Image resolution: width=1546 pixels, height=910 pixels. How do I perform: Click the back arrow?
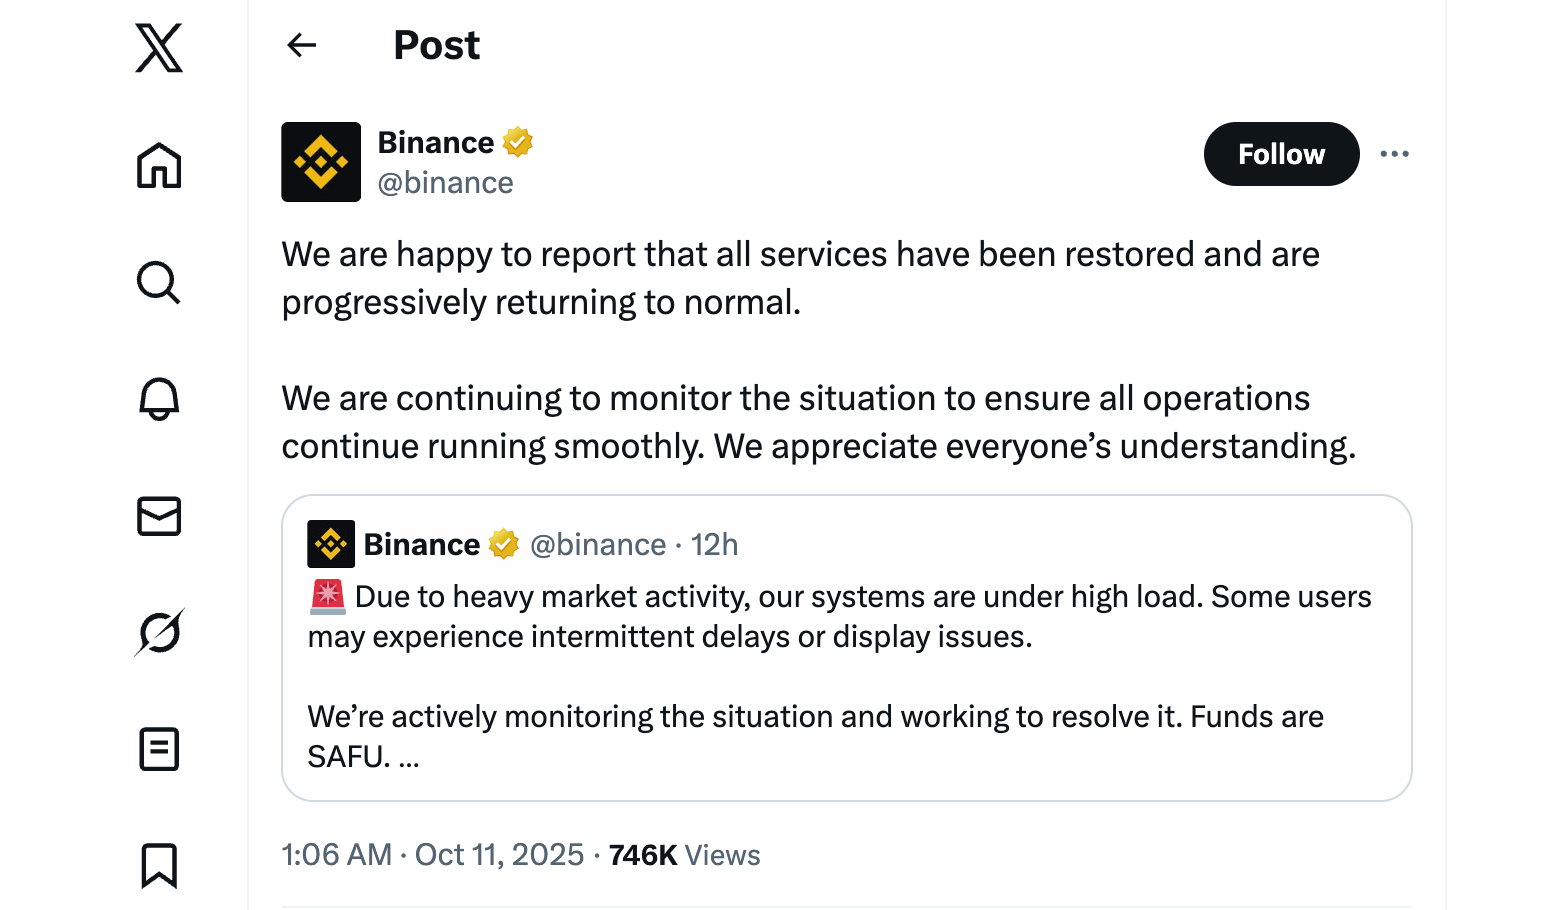pos(301,45)
